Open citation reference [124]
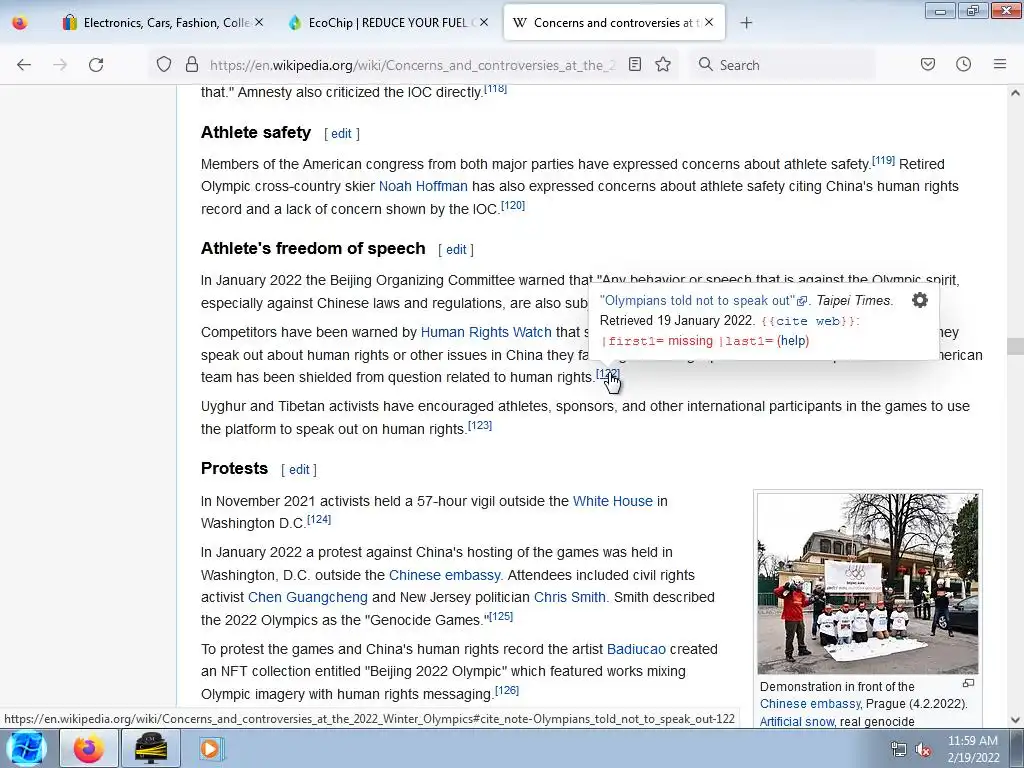1024x768 pixels. [x=319, y=519]
